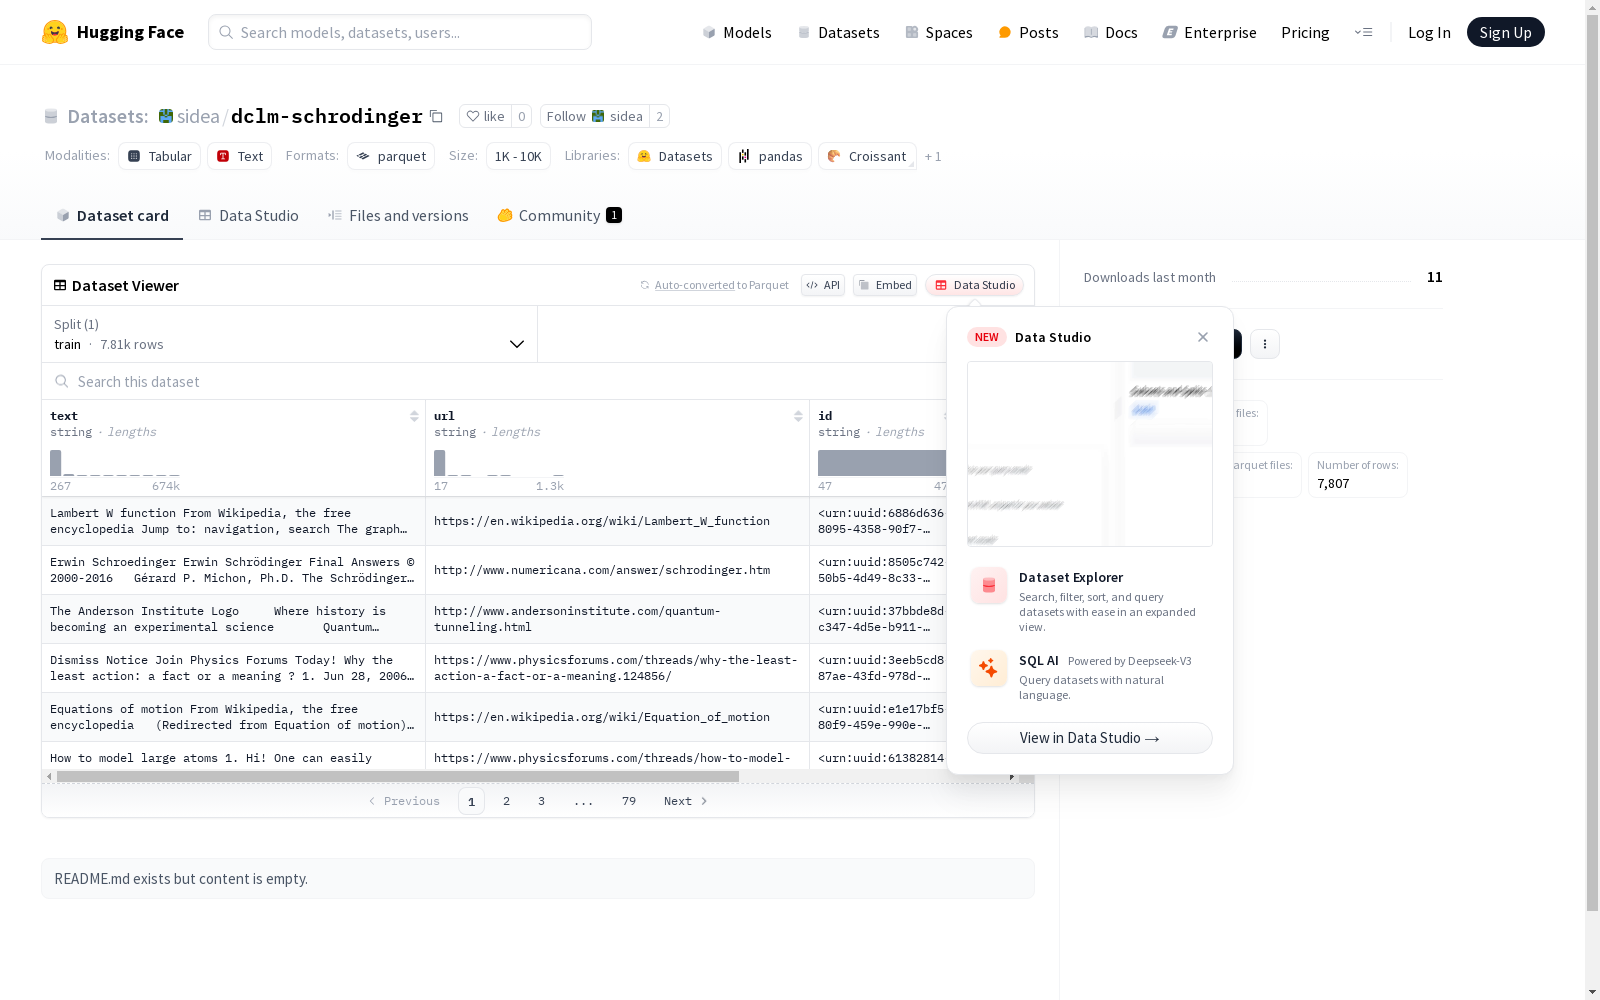Click the Follow sidea button
Viewport: 1600px width, 1000px height.
click(x=595, y=116)
